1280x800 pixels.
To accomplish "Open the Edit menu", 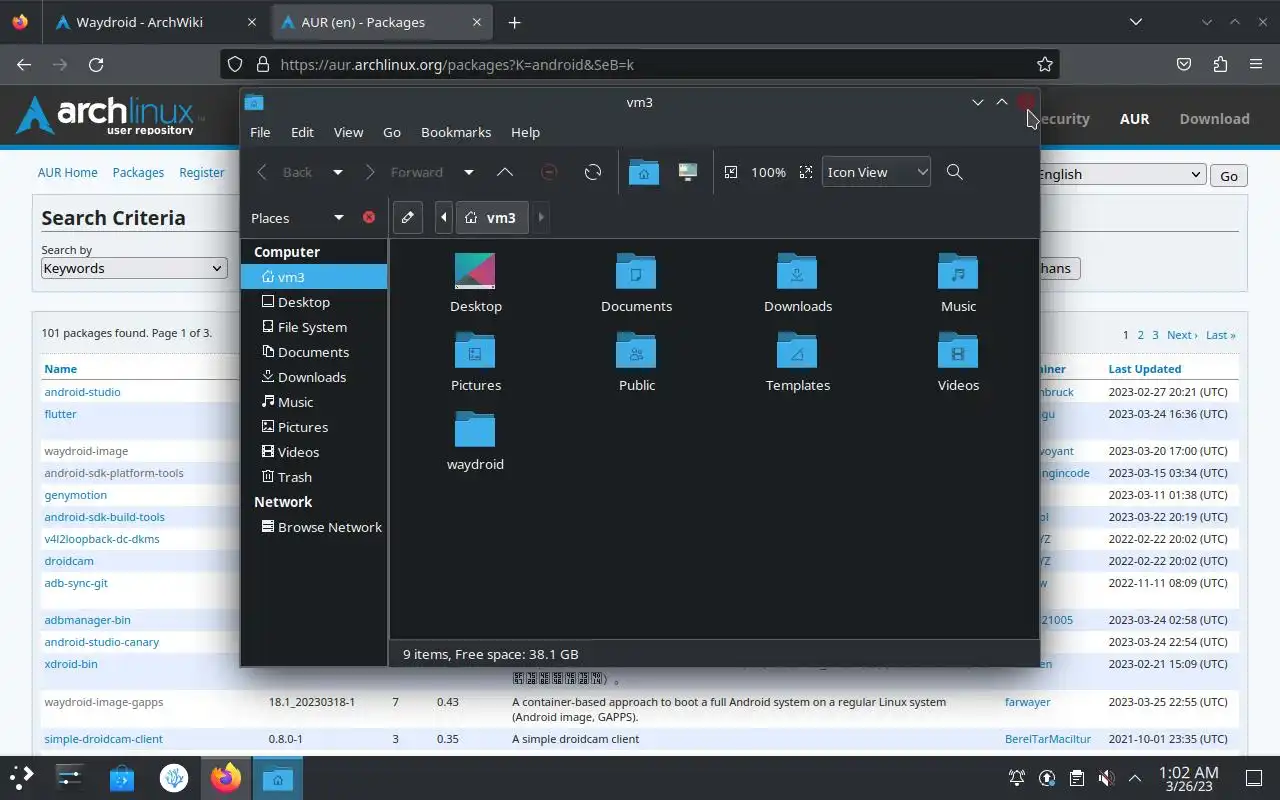I will click(x=302, y=132).
